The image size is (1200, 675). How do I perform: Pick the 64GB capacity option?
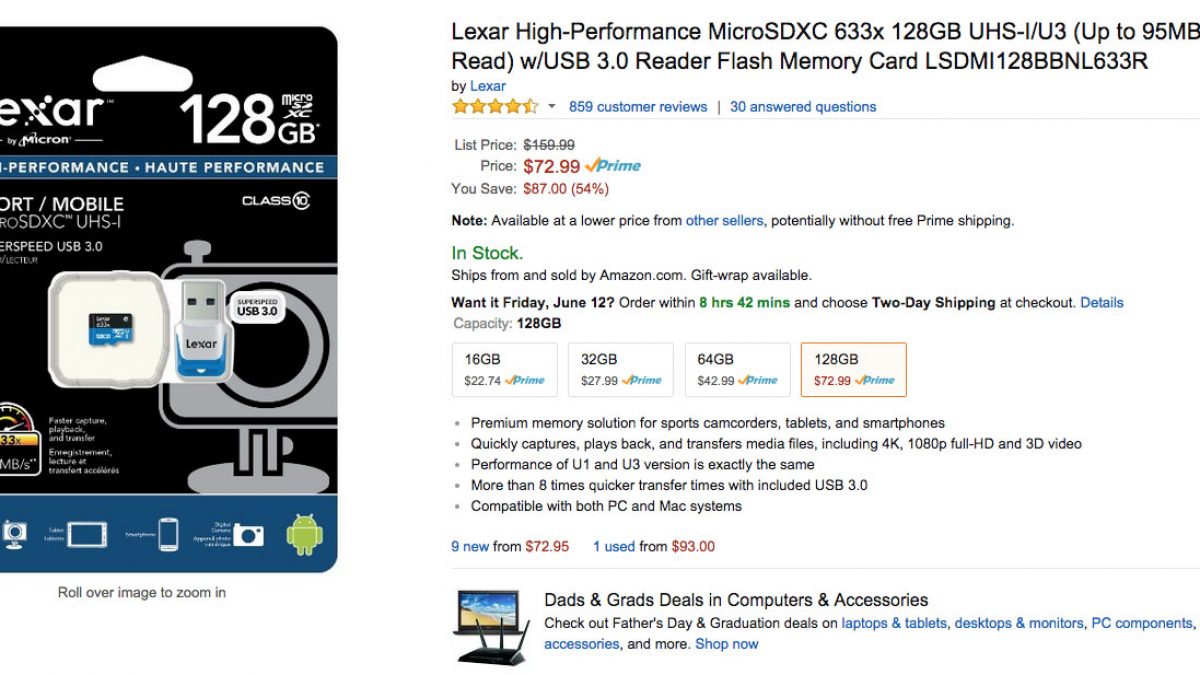coord(737,369)
